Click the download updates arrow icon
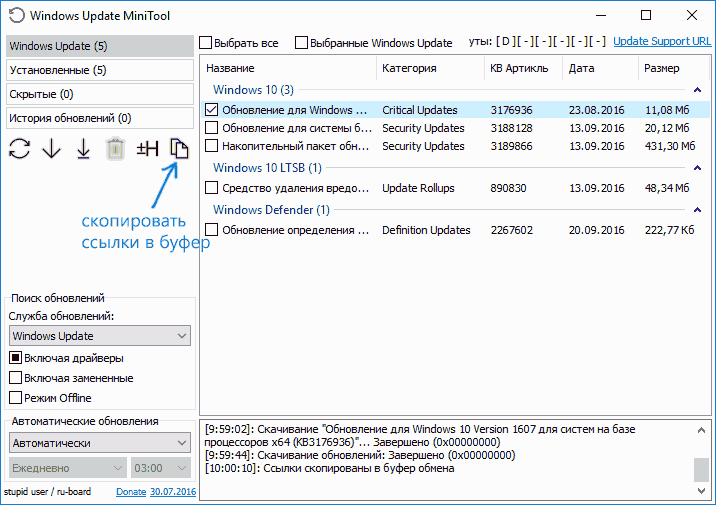The width and height of the screenshot is (716, 505). (x=52, y=149)
